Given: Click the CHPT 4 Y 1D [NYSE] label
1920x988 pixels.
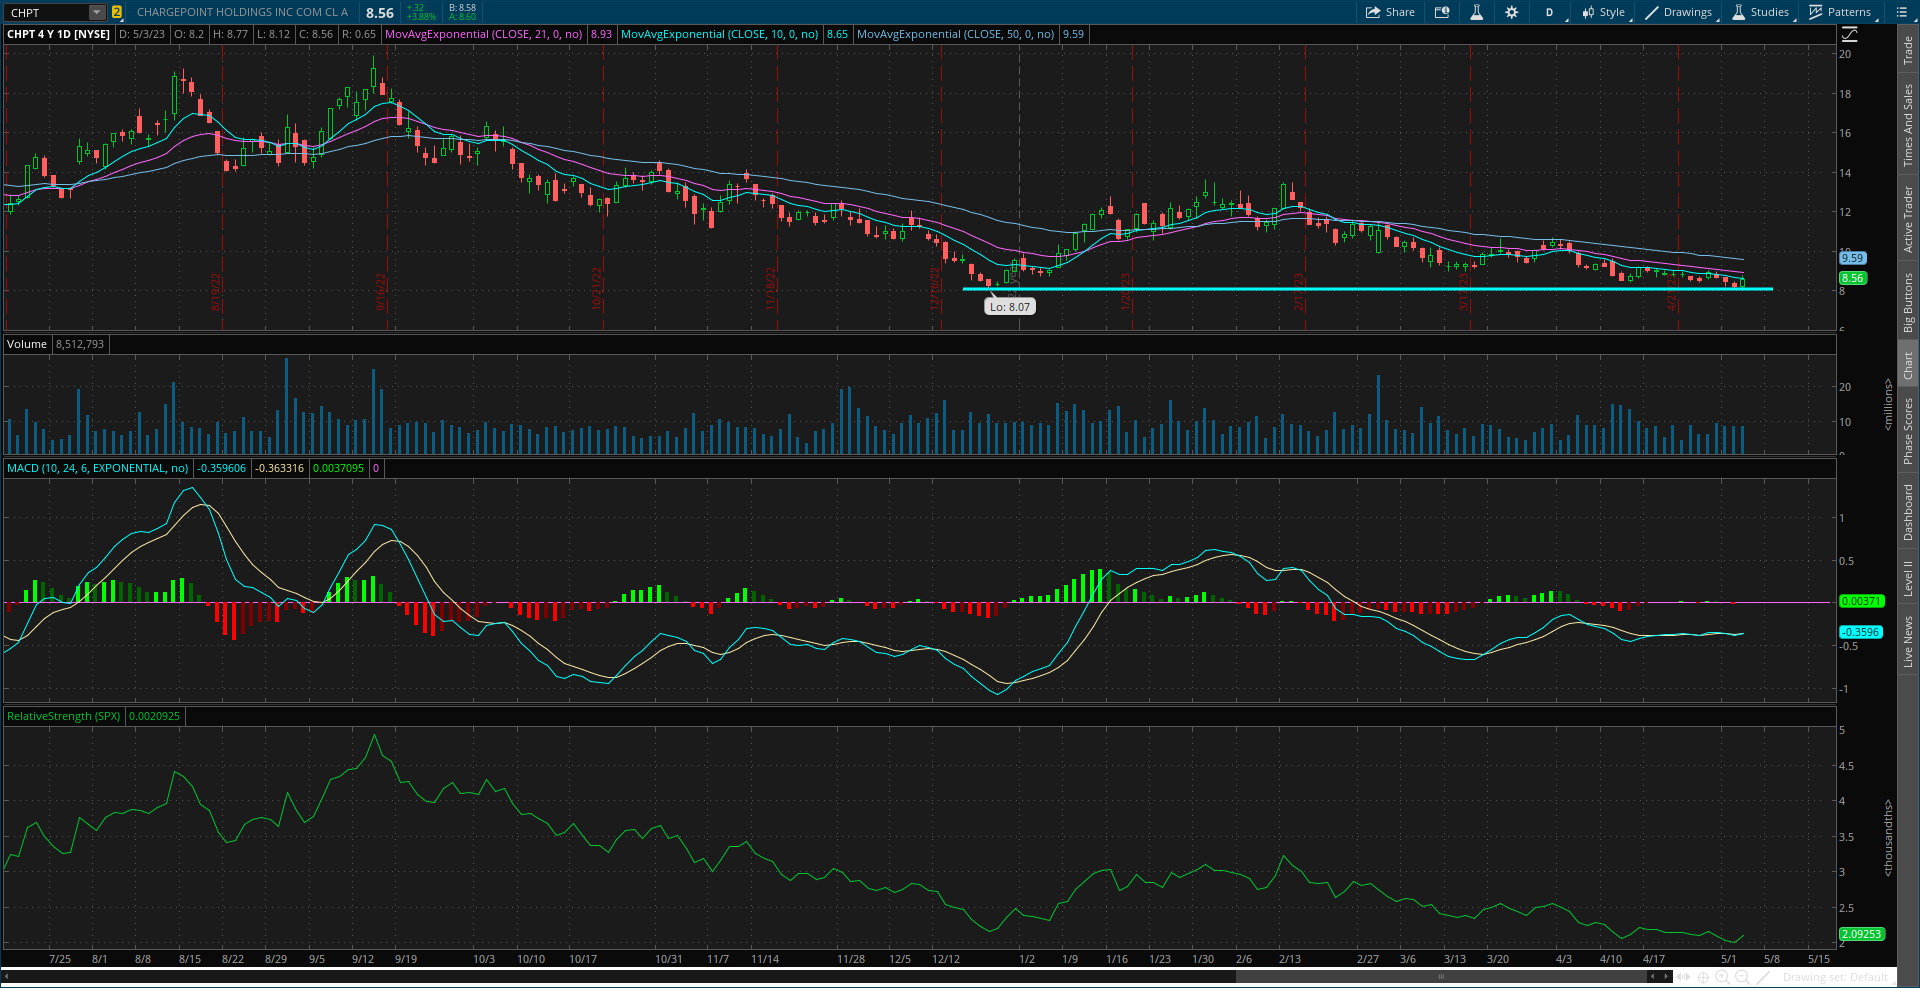Looking at the screenshot, I should click(x=59, y=34).
